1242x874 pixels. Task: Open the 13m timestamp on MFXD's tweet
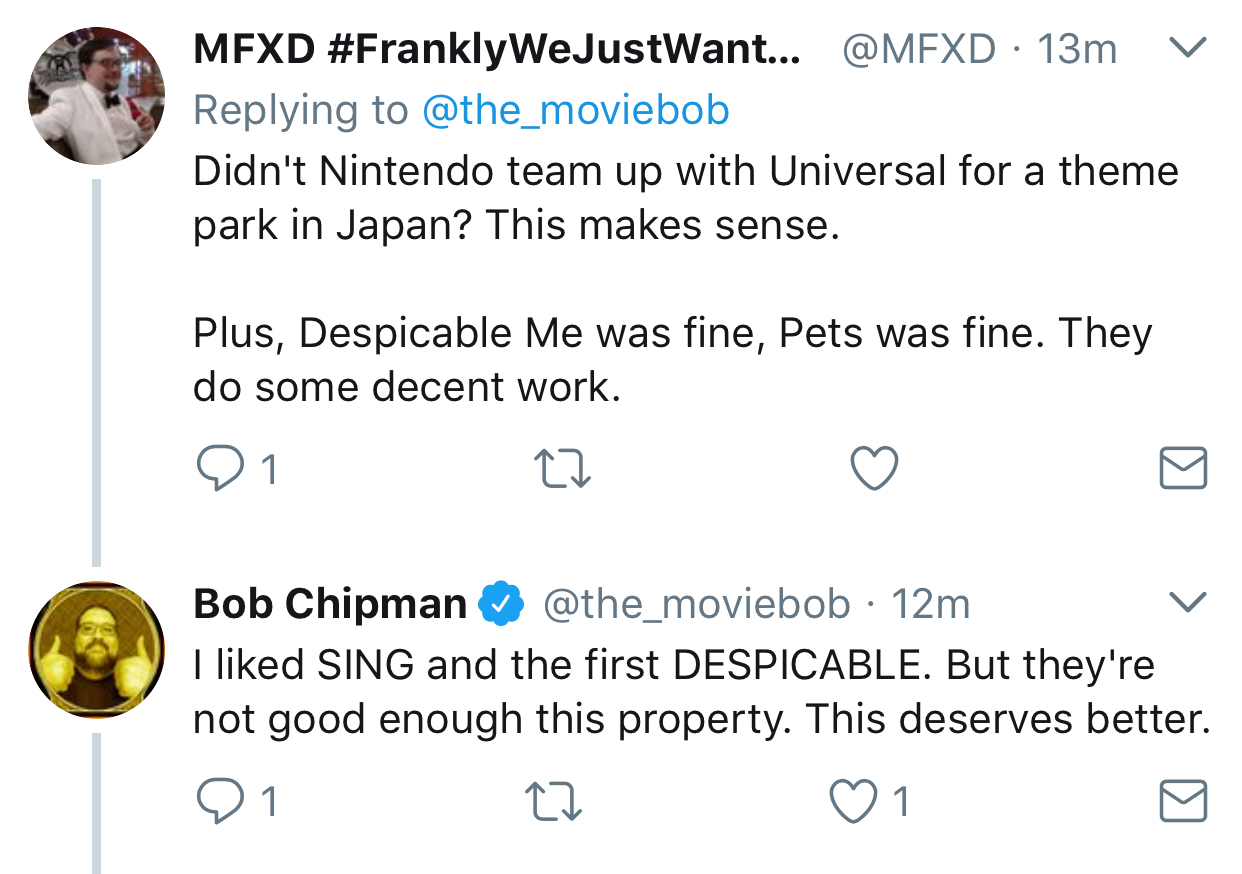pos(1077,48)
